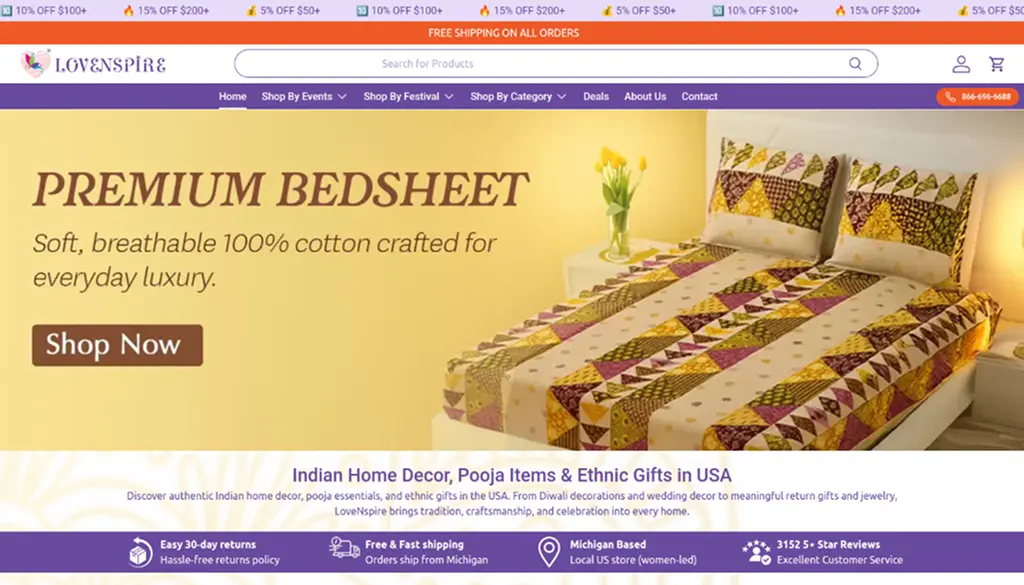Screen dimensions: 1024x585
Task: Click Hassle-free returns policy text
Action: click(x=219, y=560)
